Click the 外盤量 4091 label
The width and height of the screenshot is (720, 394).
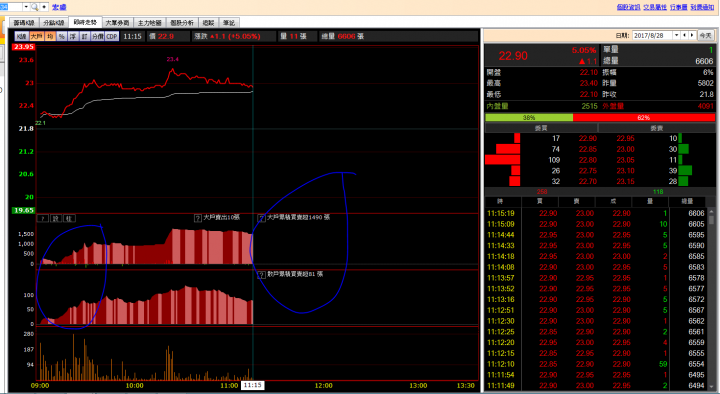click(x=658, y=106)
